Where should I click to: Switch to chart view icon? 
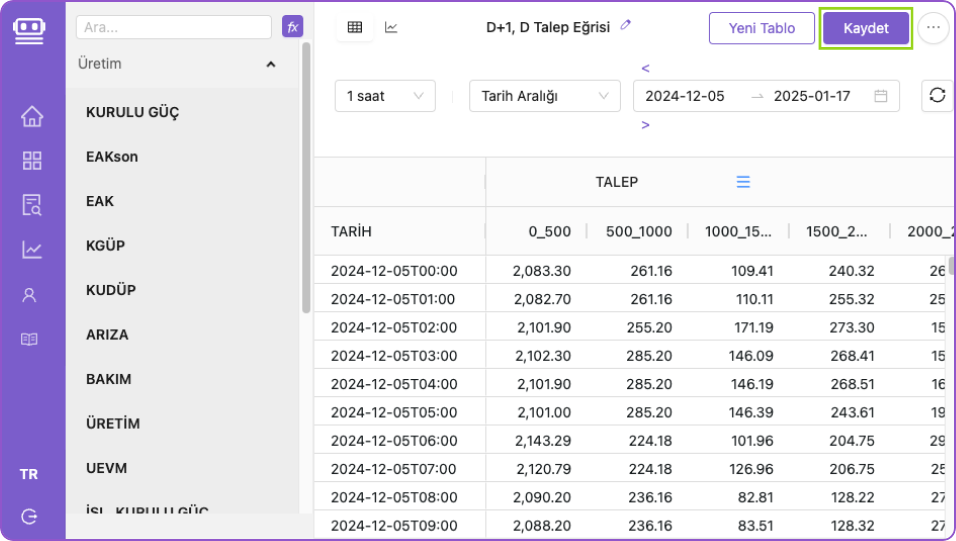(x=391, y=27)
